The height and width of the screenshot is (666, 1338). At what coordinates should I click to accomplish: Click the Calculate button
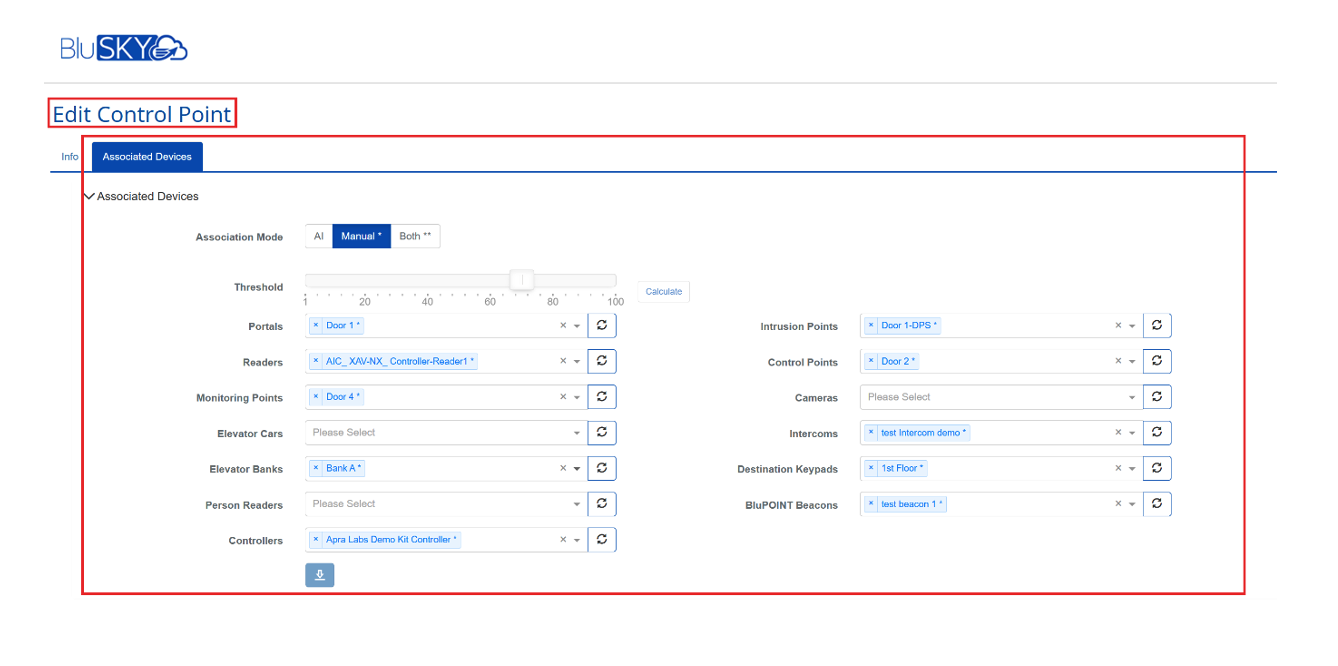tap(663, 292)
